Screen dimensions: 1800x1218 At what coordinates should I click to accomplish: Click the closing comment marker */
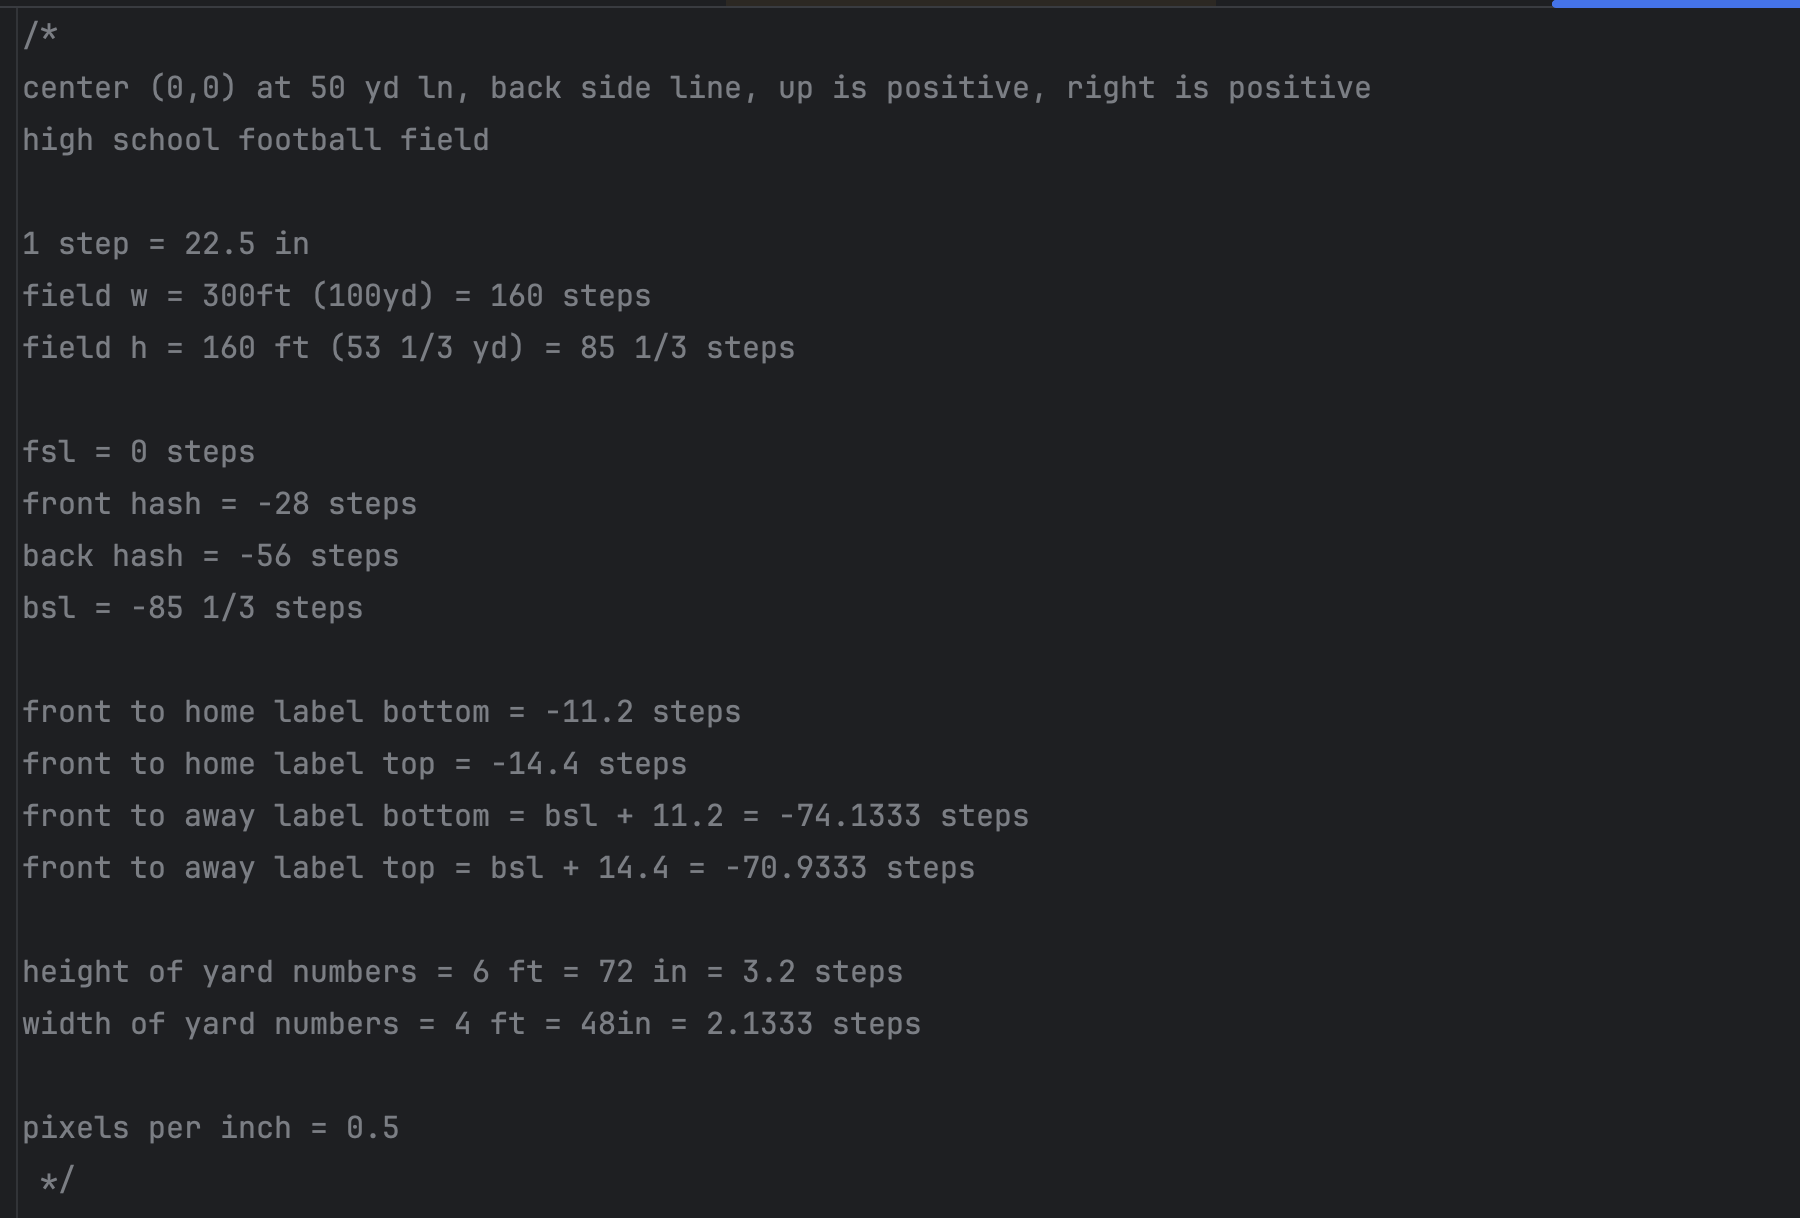click(x=56, y=1181)
